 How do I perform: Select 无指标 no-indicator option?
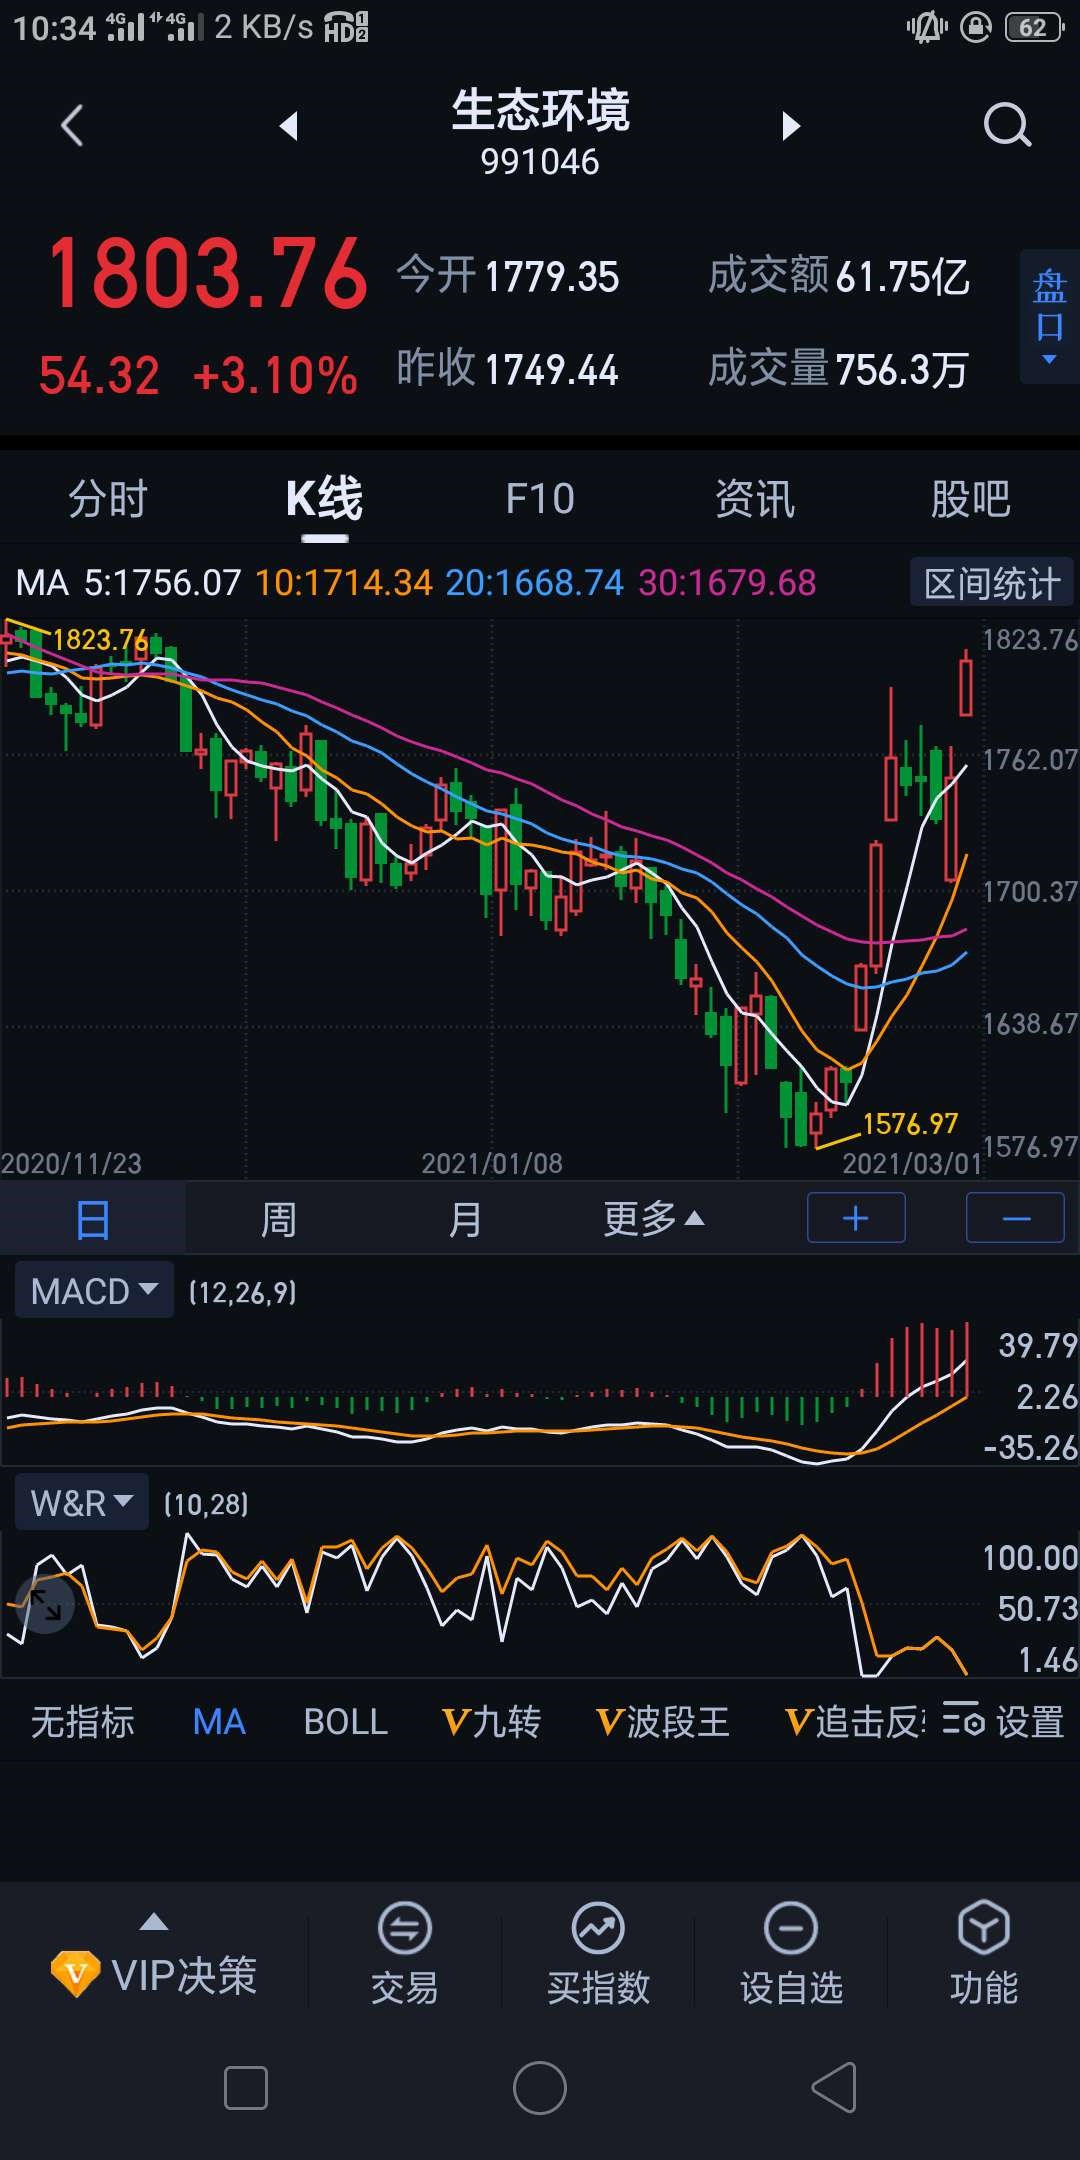click(83, 1722)
